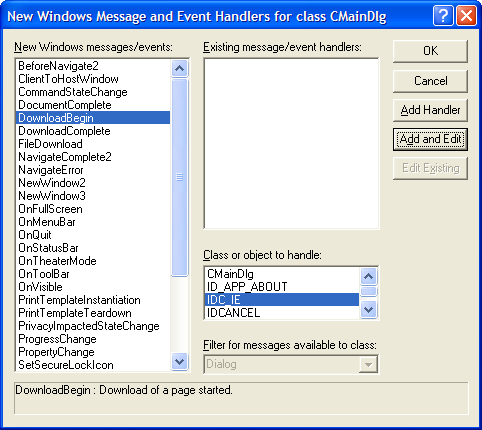Click the Cancel button
The width and height of the screenshot is (482, 430).
(x=430, y=81)
